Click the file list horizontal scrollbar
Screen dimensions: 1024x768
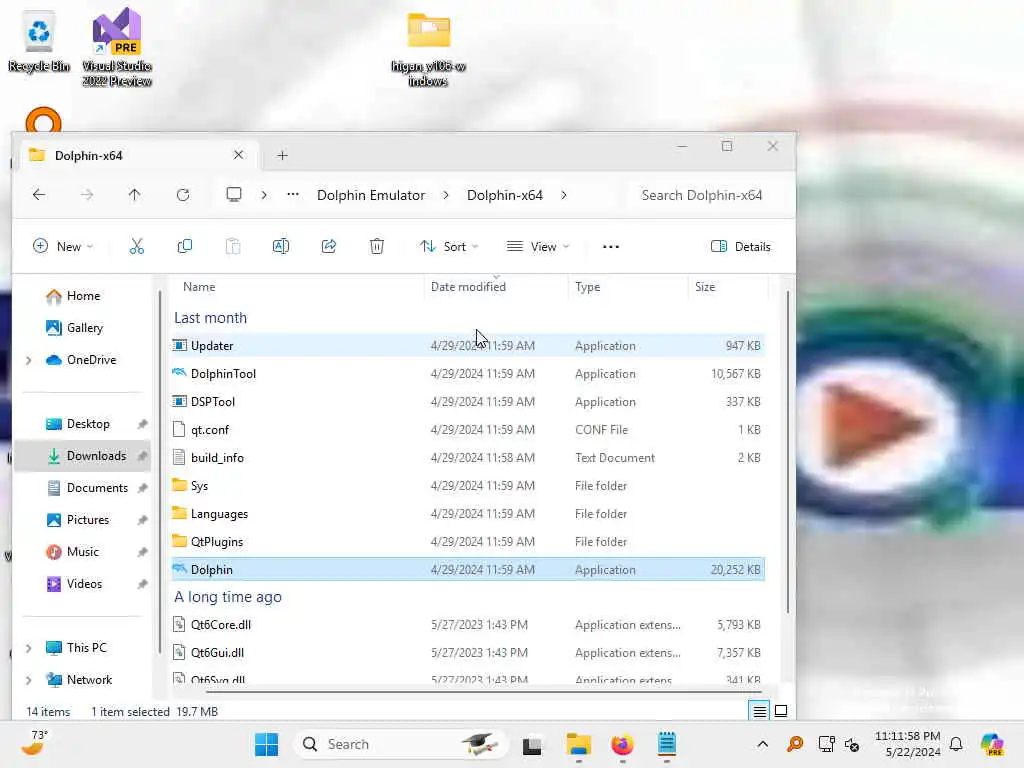[x=483, y=691]
